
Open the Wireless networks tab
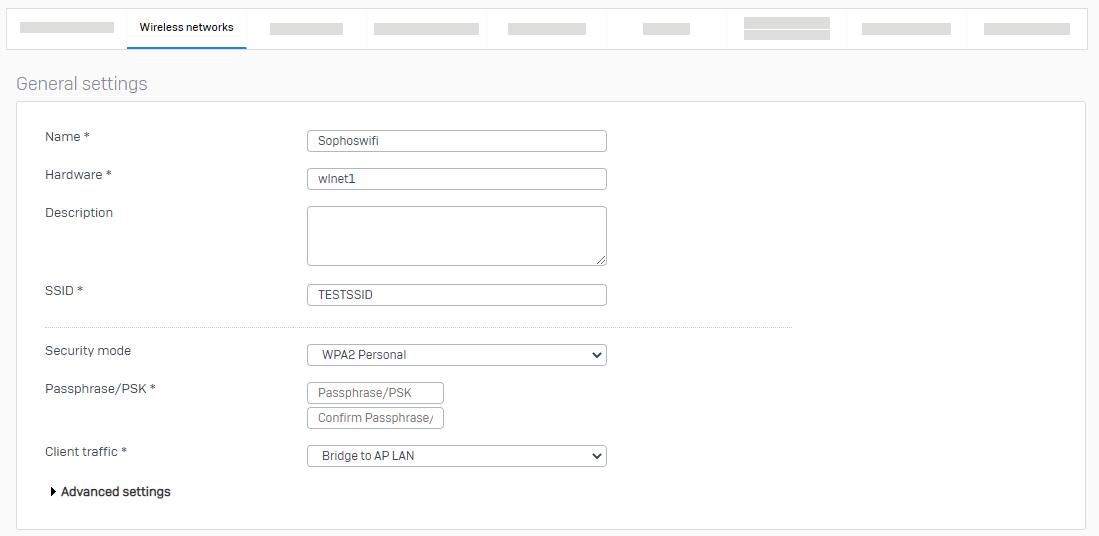coord(186,28)
